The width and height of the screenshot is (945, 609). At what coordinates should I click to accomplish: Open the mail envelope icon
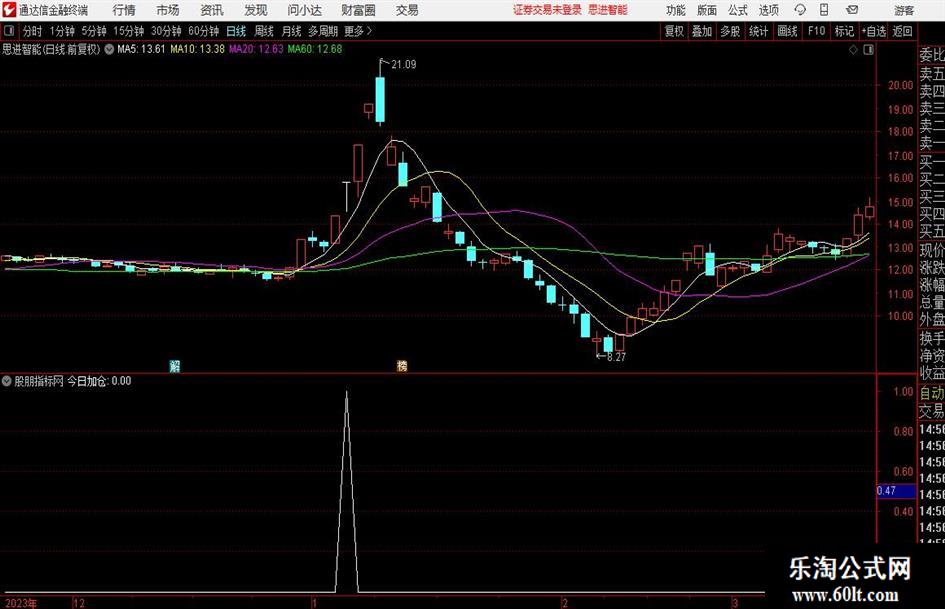pyautogui.click(x=852, y=10)
